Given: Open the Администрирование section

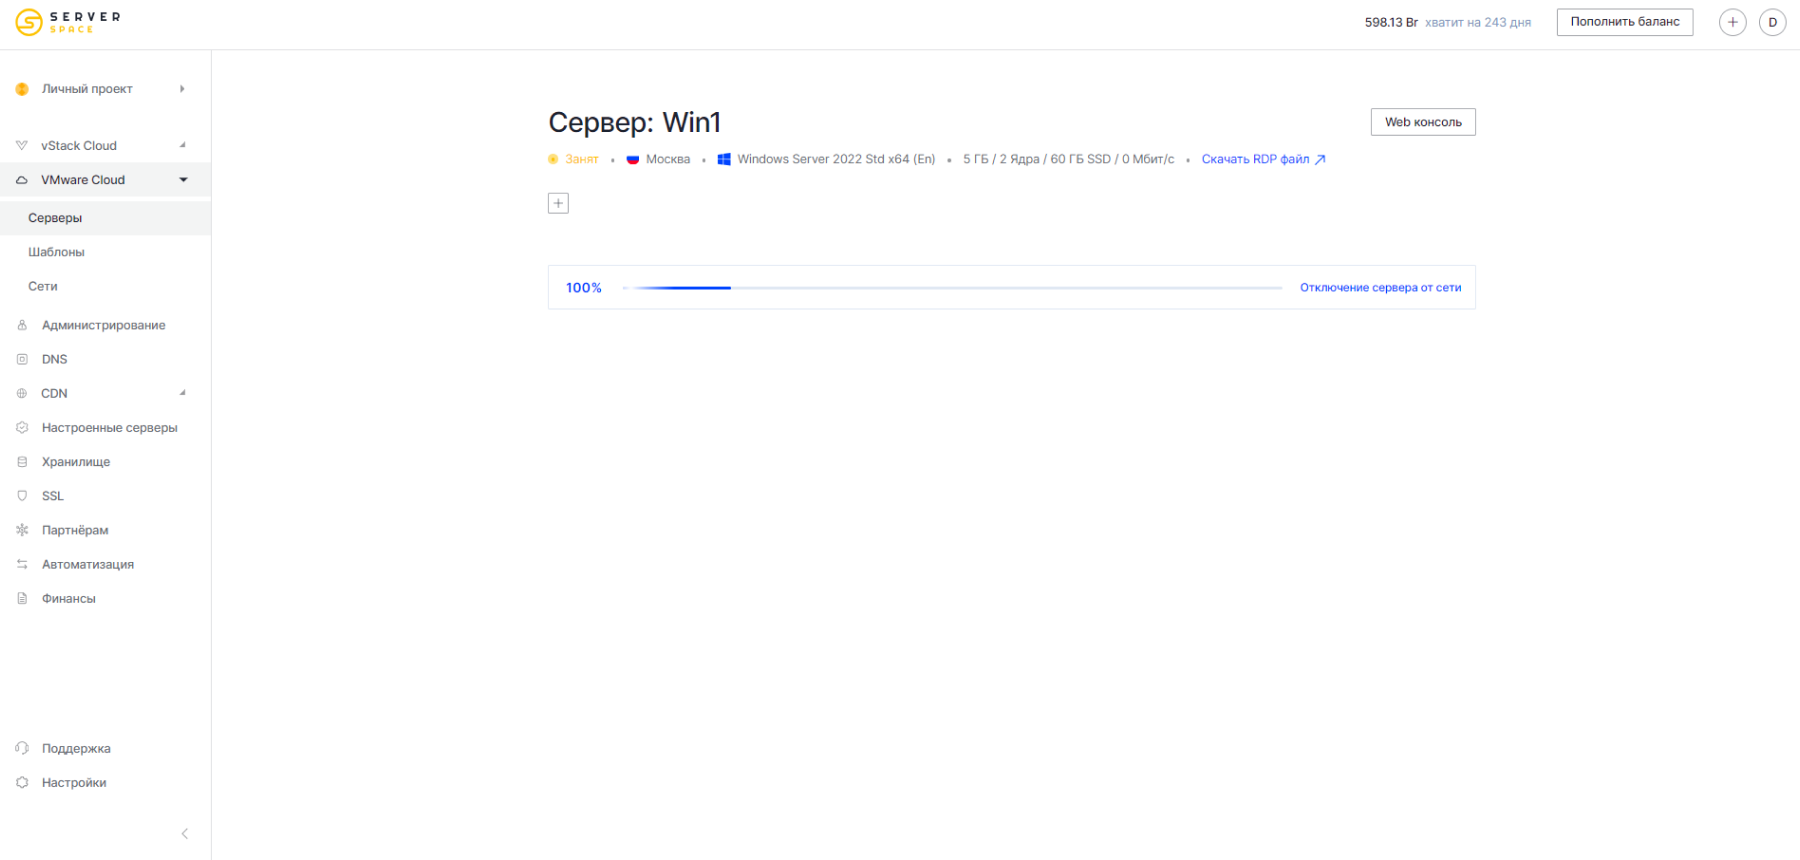Looking at the screenshot, I should point(104,325).
